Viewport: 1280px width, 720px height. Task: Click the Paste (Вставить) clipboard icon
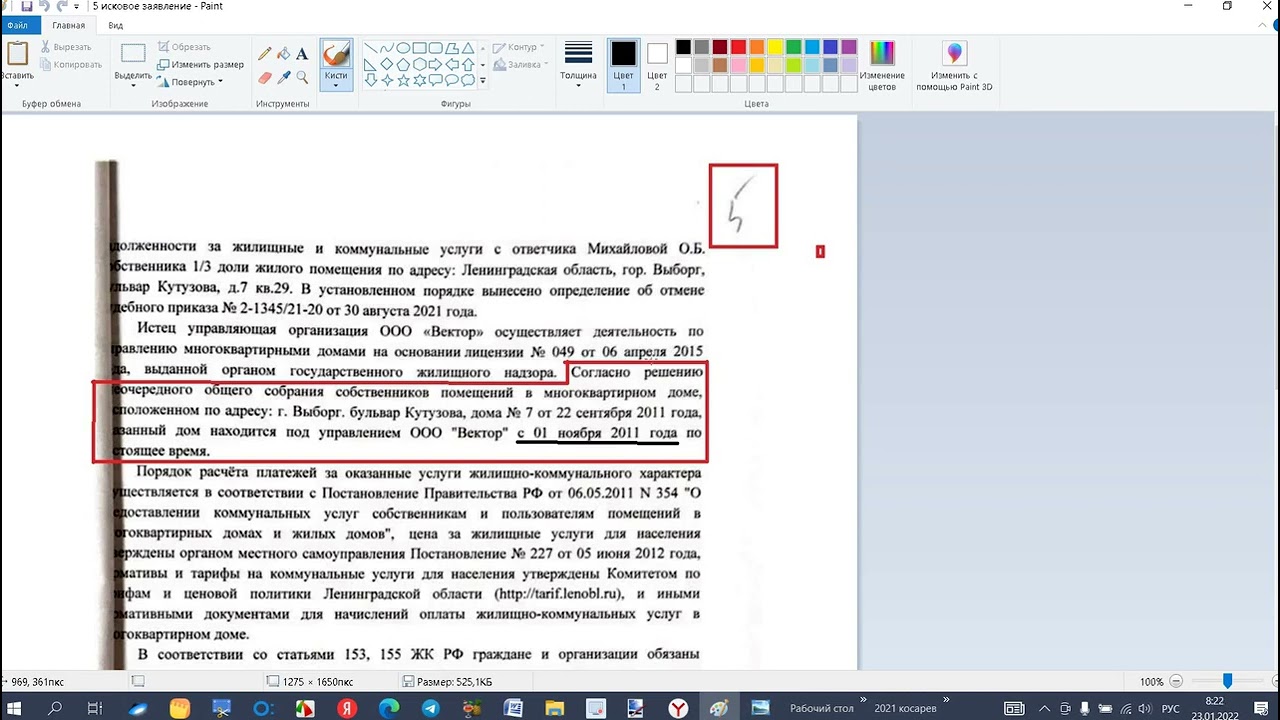[x=16, y=54]
